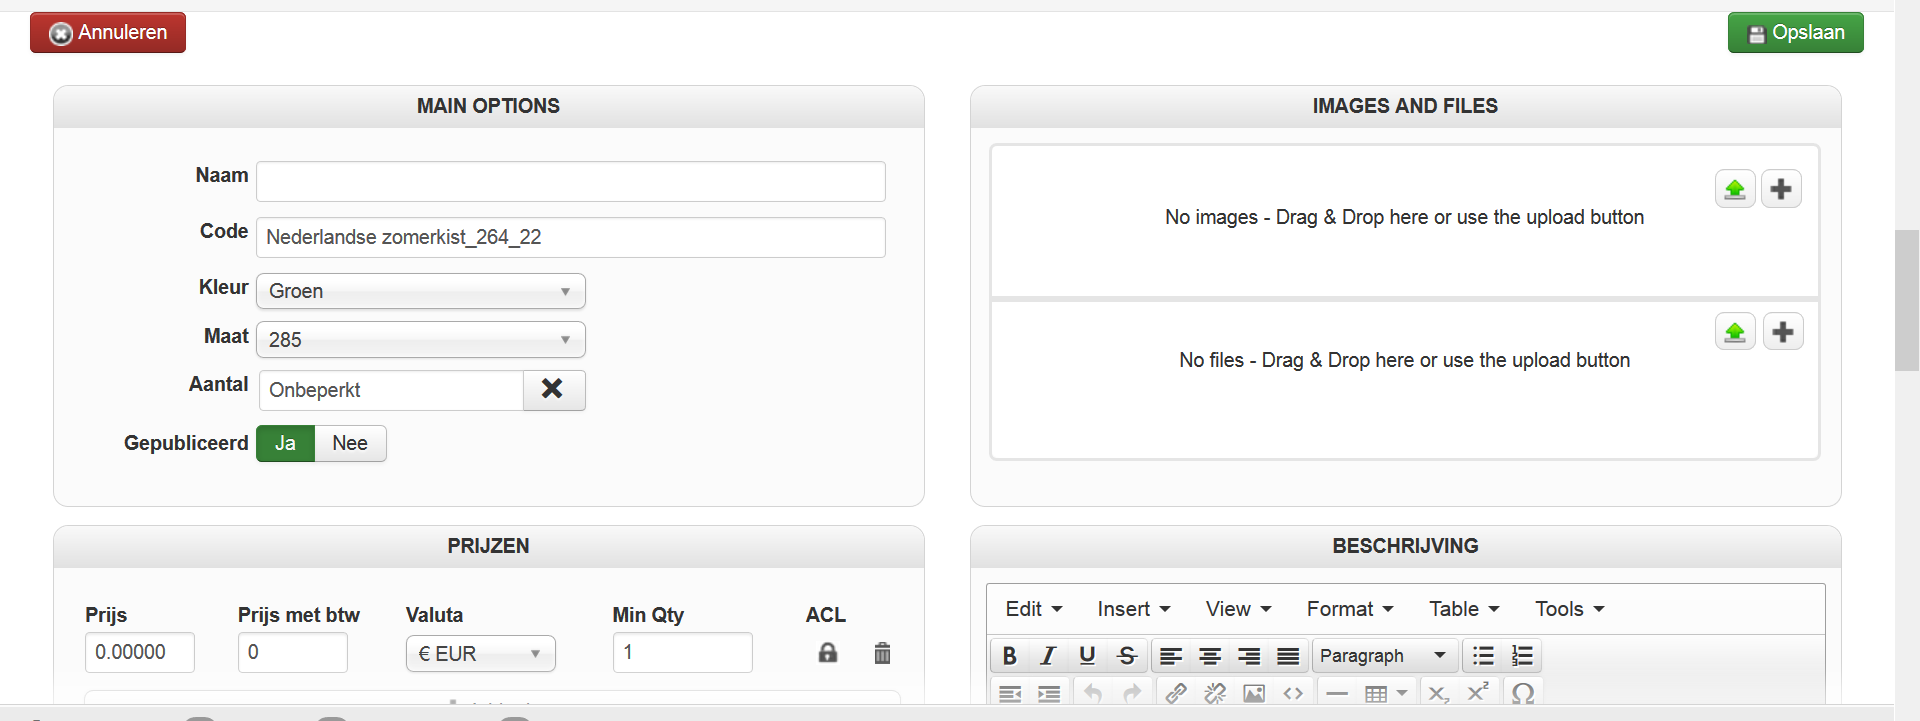Click the Naam input field
This screenshot has width=1920, height=721.
pyautogui.click(x=570, y=182)
